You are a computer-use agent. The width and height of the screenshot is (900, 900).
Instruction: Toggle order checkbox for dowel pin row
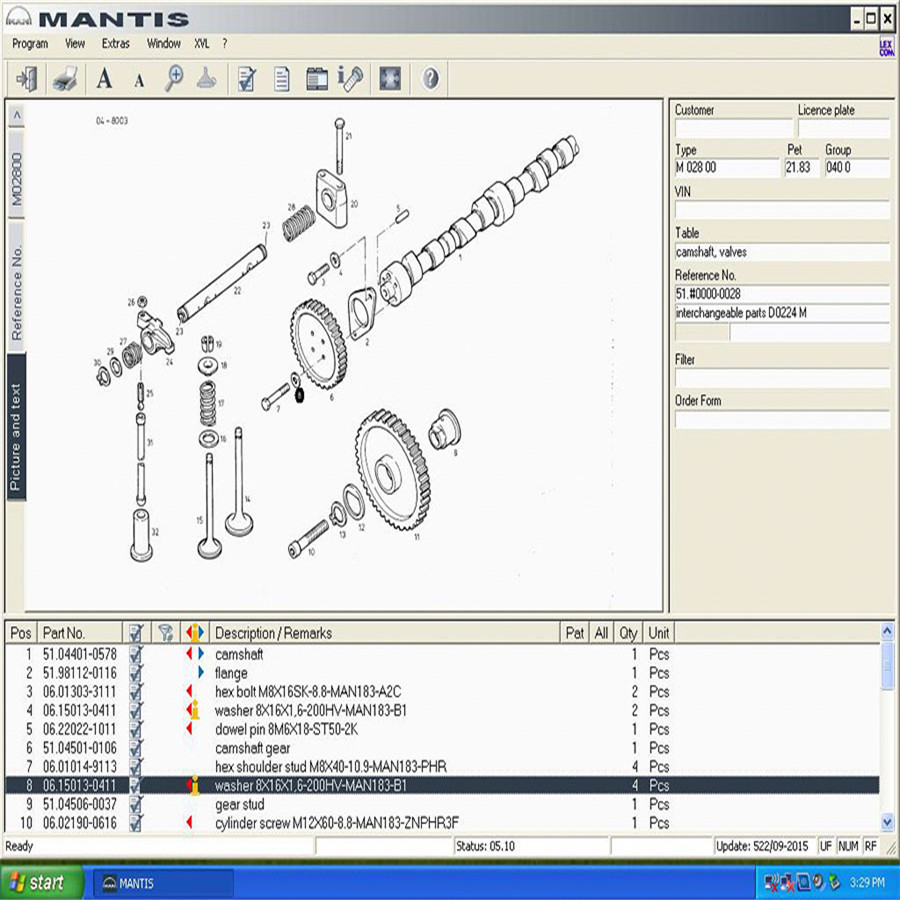136,729
